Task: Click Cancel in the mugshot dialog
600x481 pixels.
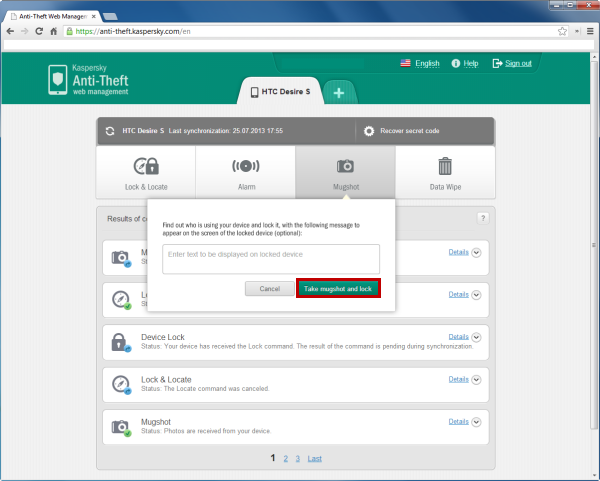Action: pos(270,289)
